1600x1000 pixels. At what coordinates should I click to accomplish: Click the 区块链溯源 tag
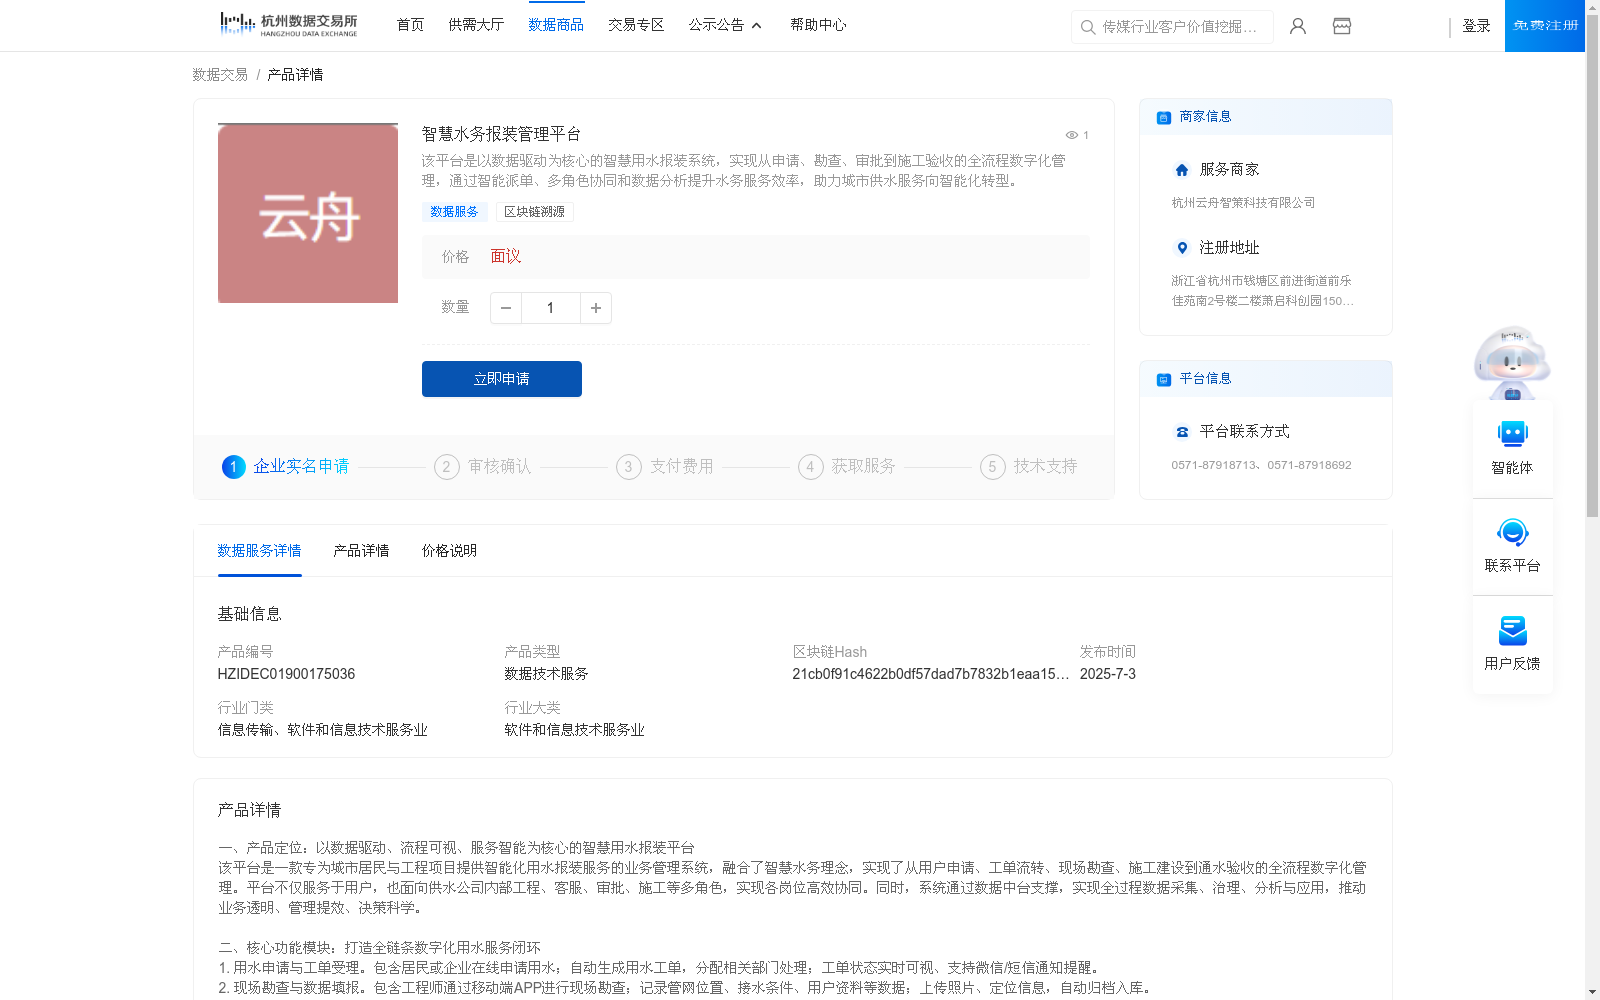(534, 212)
